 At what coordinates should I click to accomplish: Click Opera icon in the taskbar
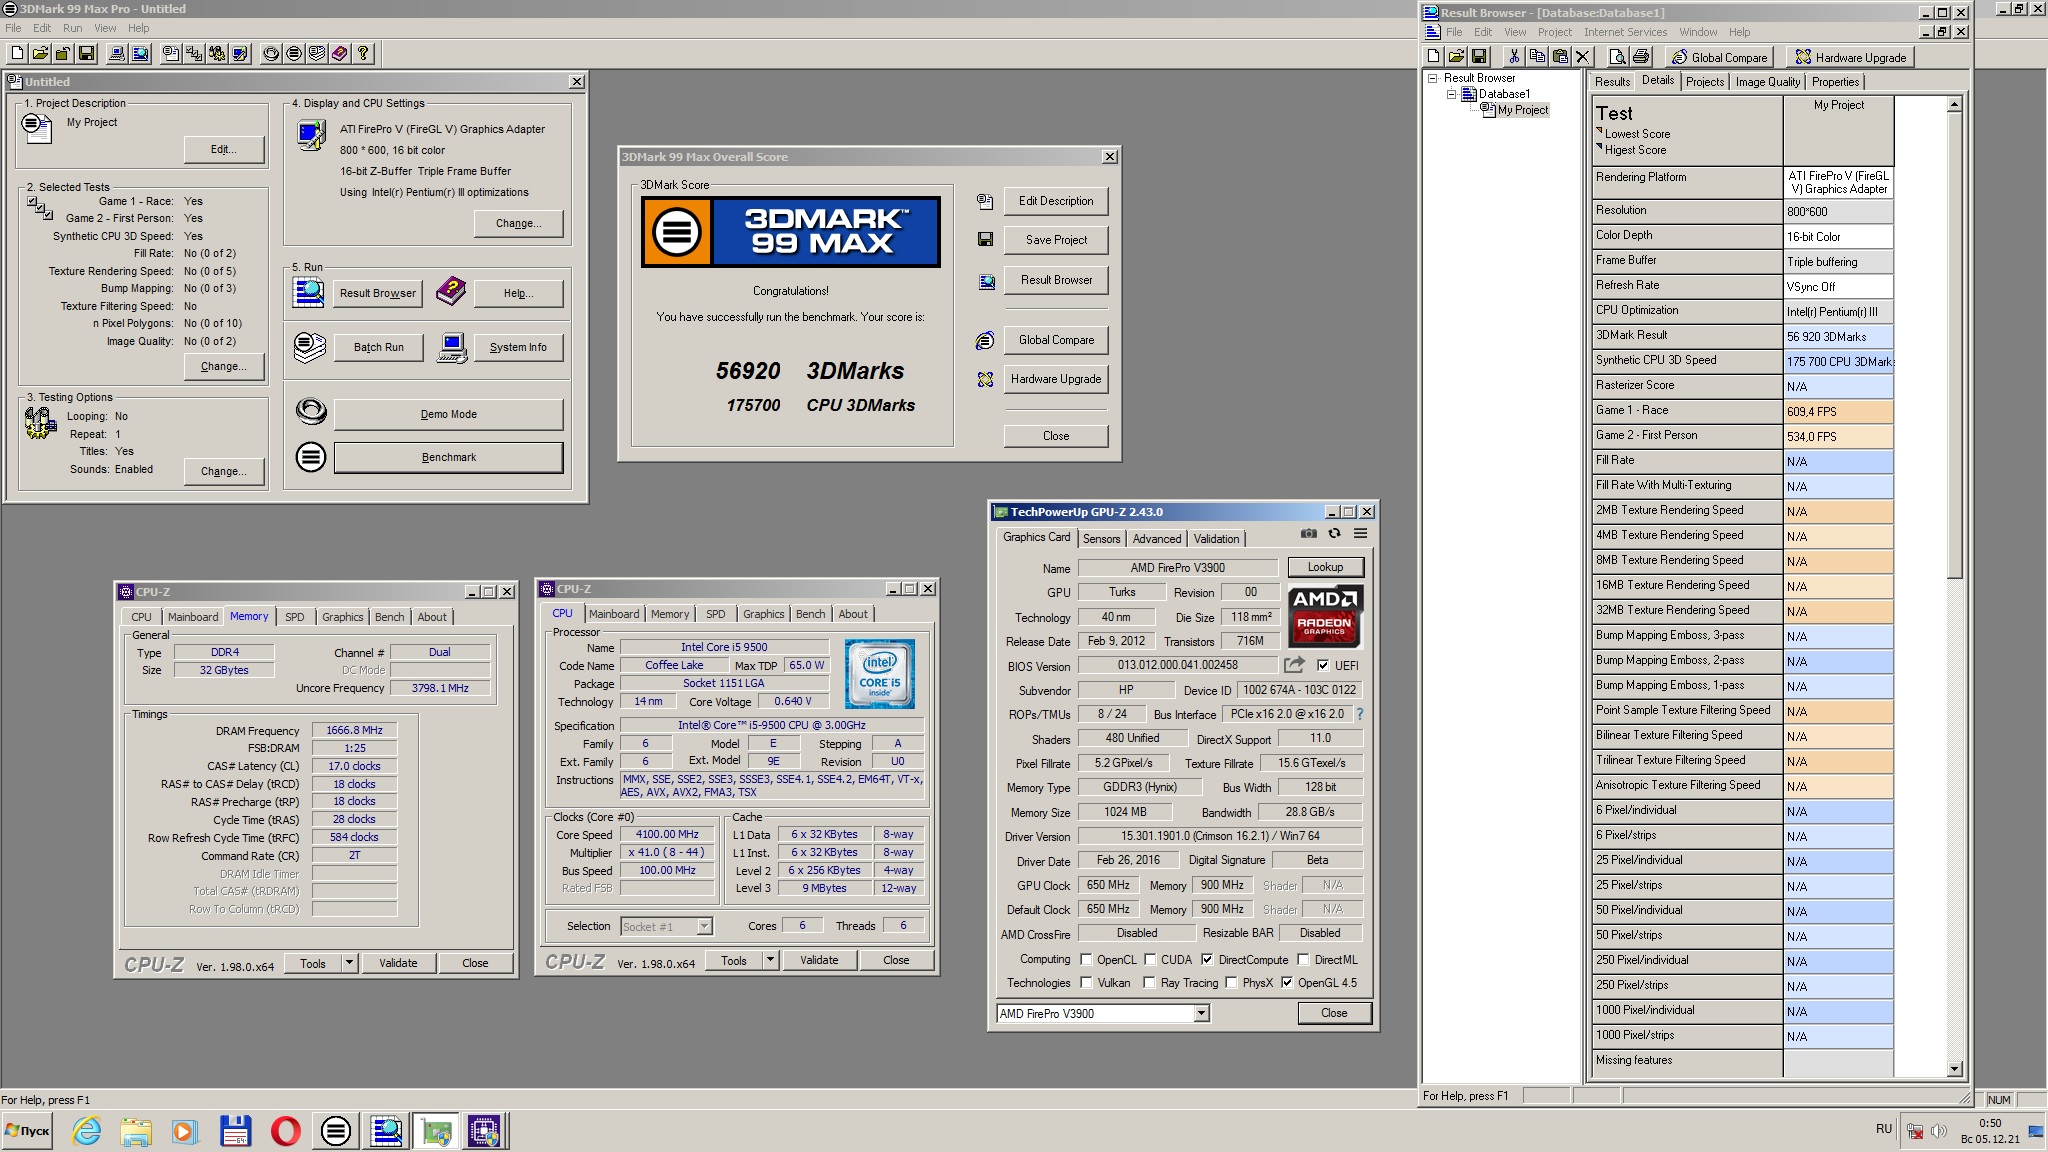click(x=285, y=1131)
